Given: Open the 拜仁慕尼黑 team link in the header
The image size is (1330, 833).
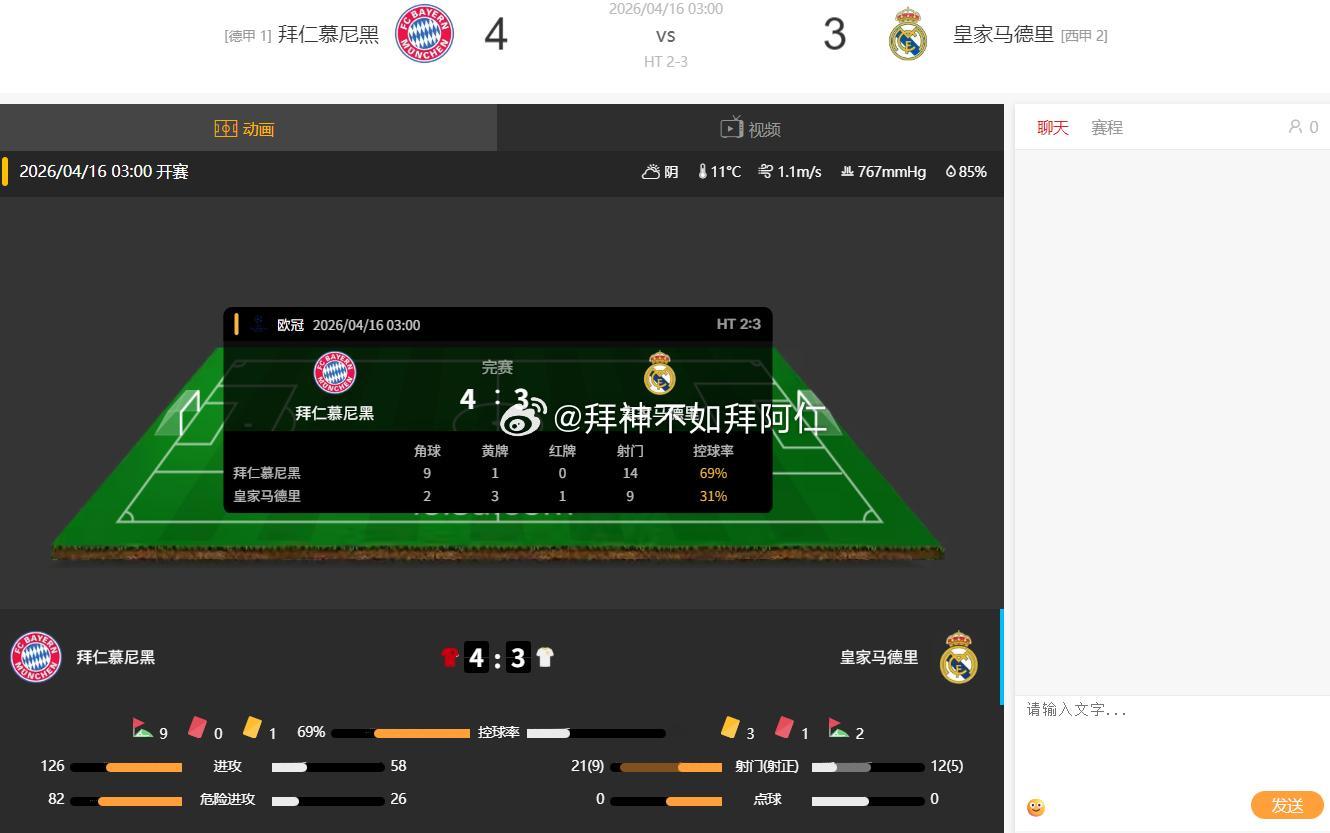Looking at the screenshot, I should point(328,35).
